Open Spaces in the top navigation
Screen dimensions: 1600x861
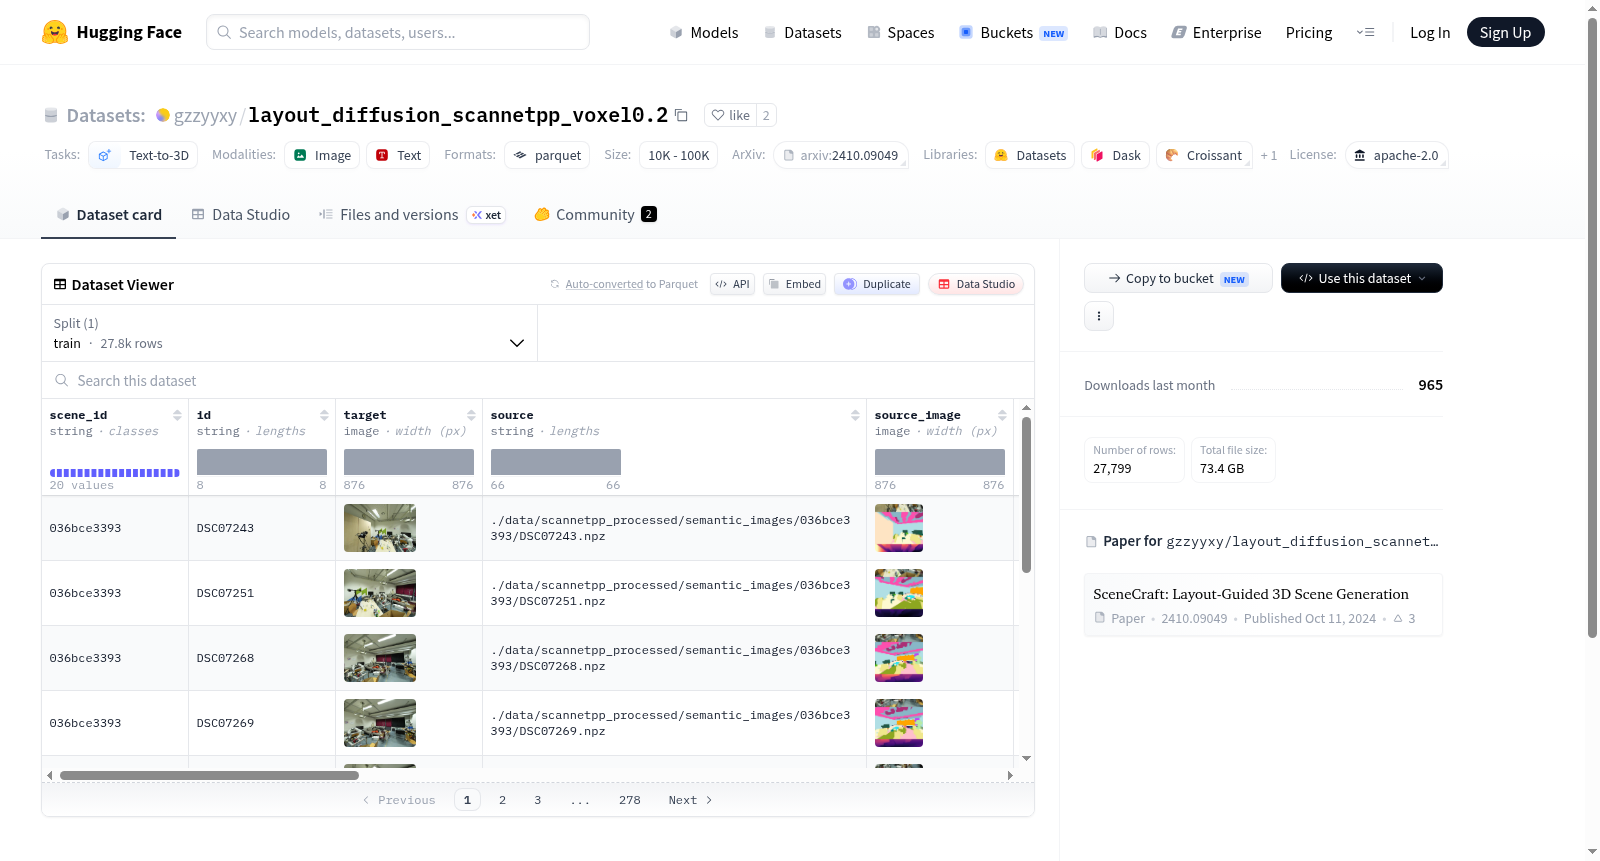pyautogui.click(x=900, y=33)
